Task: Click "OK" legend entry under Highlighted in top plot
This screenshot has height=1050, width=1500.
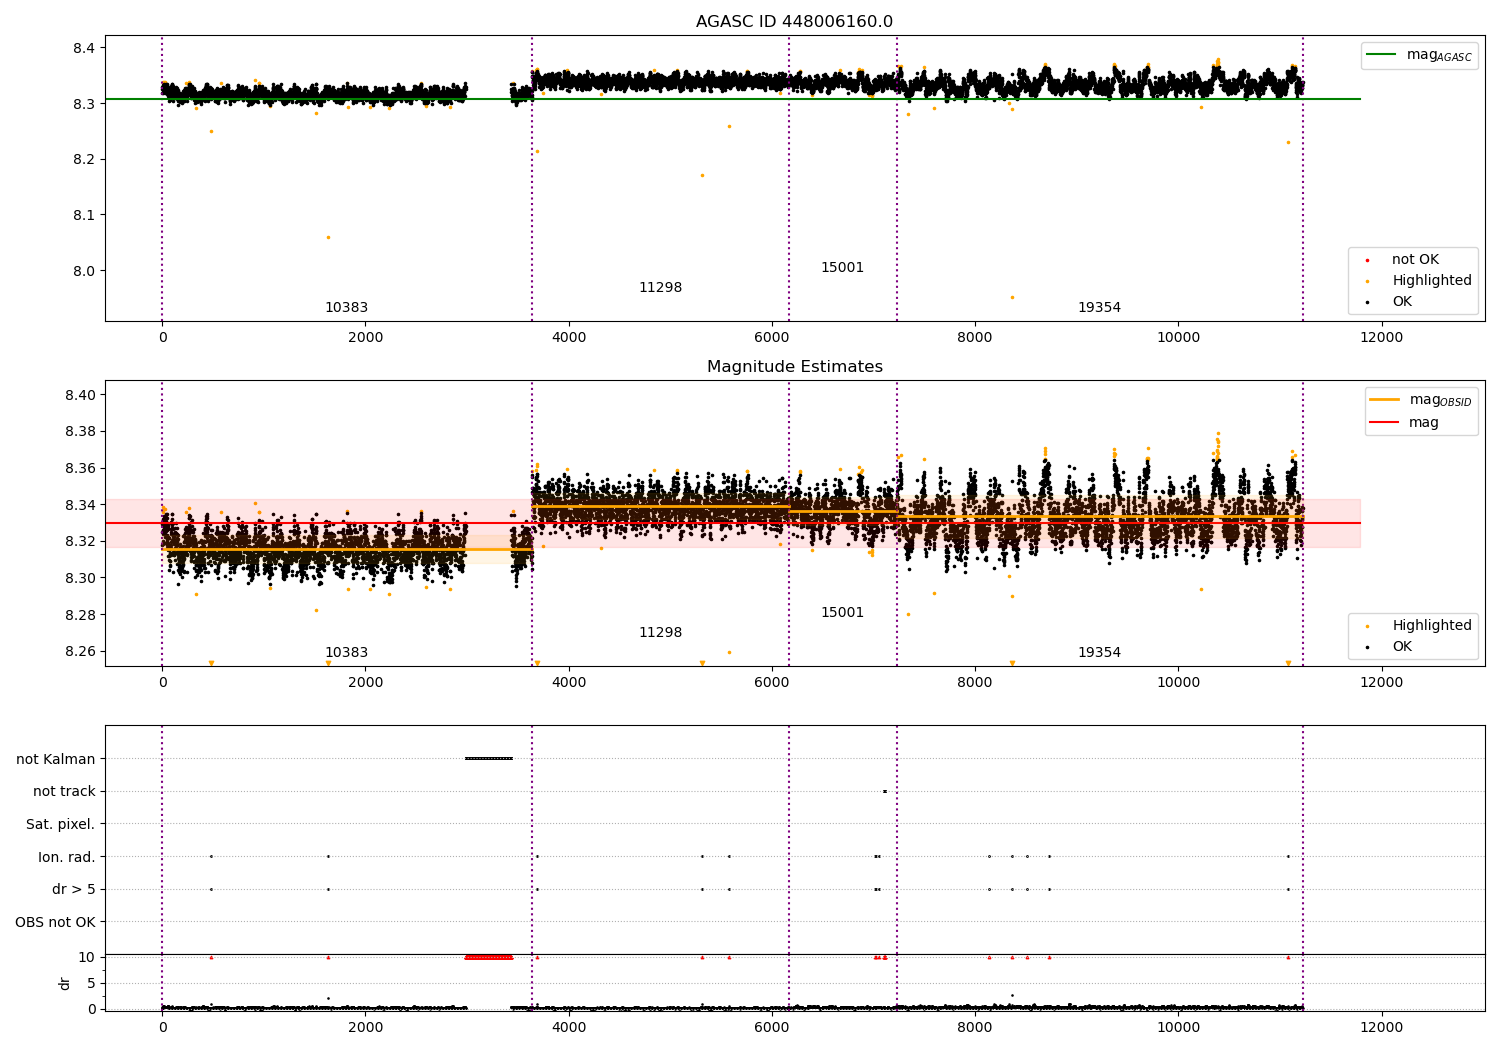Action: (x=1402, y=302)
